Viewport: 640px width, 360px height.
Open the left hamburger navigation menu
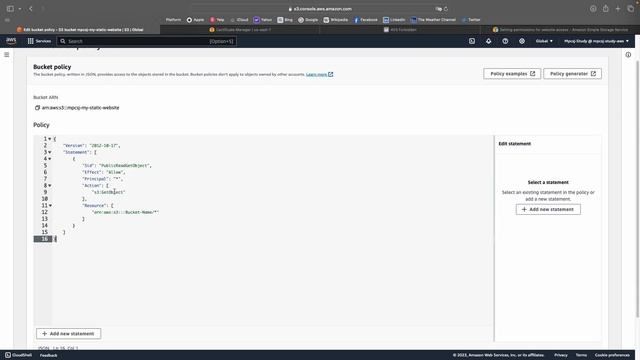point(7,55)
